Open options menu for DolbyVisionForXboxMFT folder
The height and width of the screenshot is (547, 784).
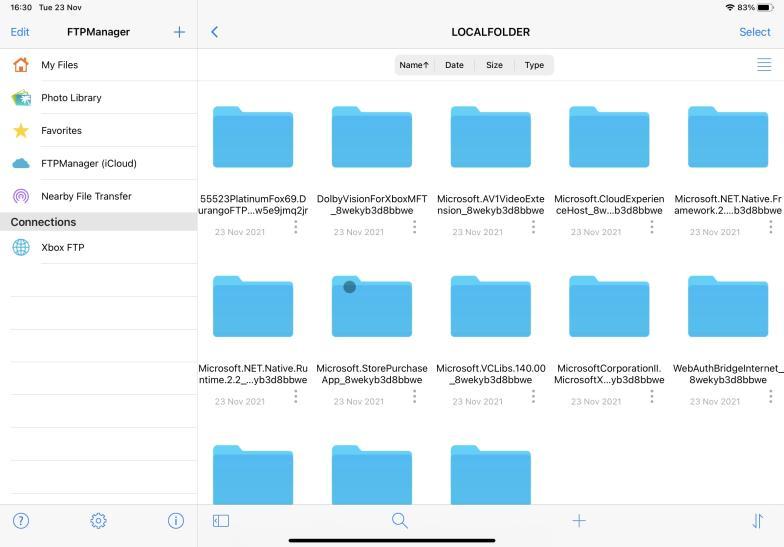coord(414,227)
